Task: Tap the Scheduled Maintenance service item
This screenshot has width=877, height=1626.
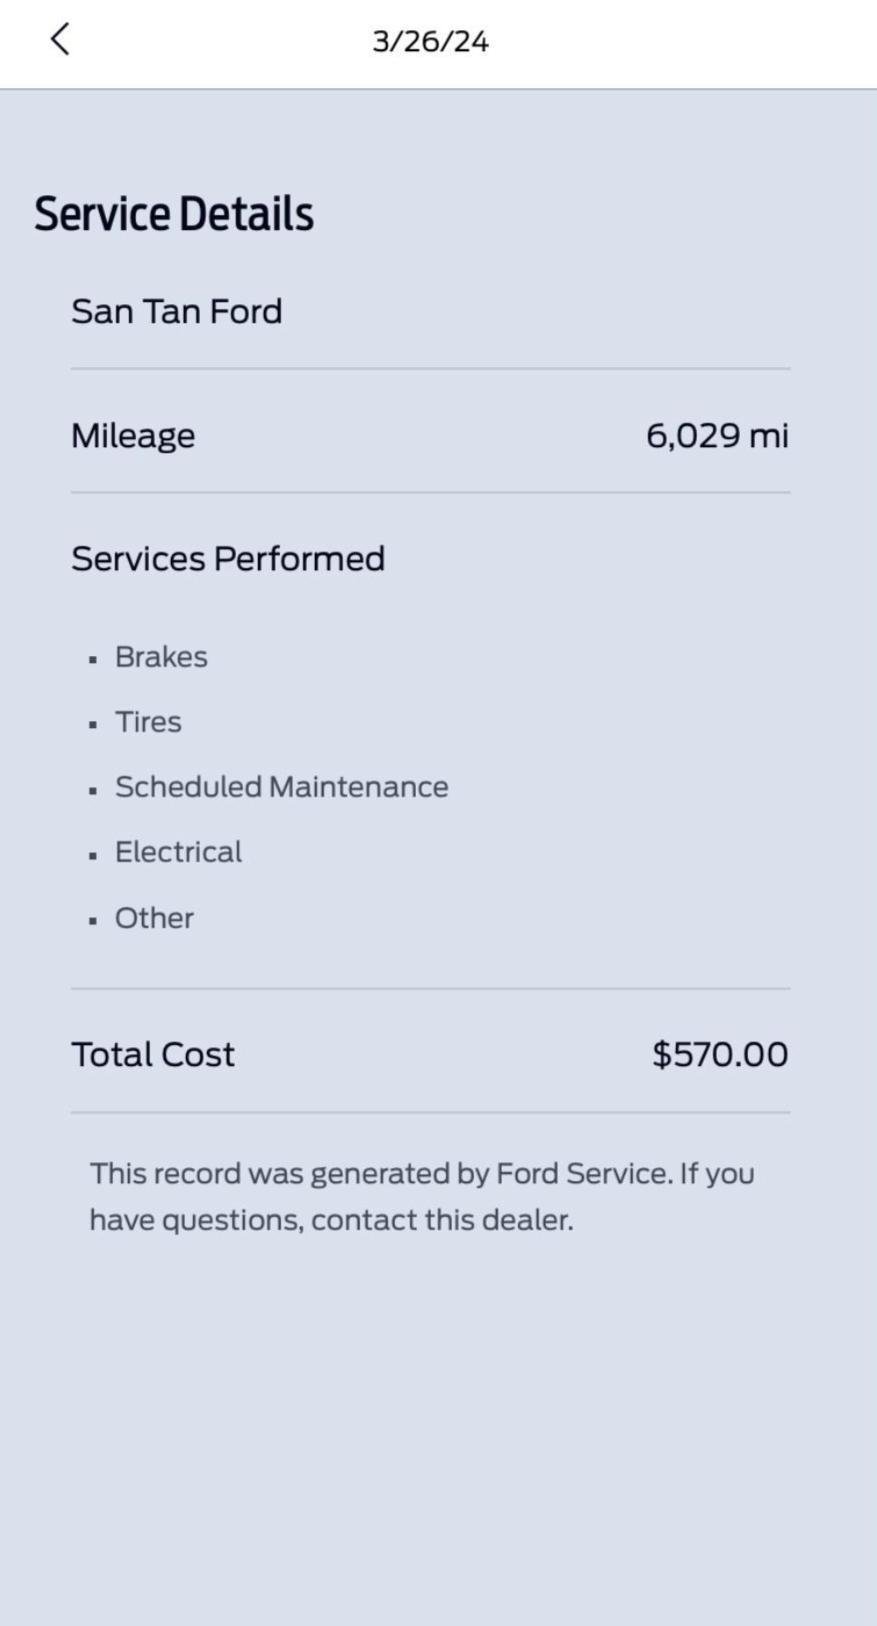Action: [281, 787]
